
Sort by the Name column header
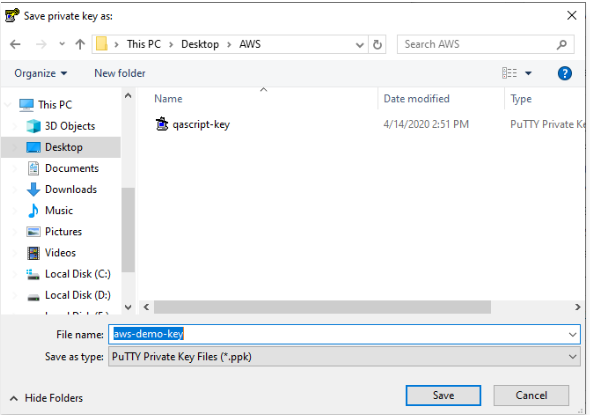(x=168, y=99)
